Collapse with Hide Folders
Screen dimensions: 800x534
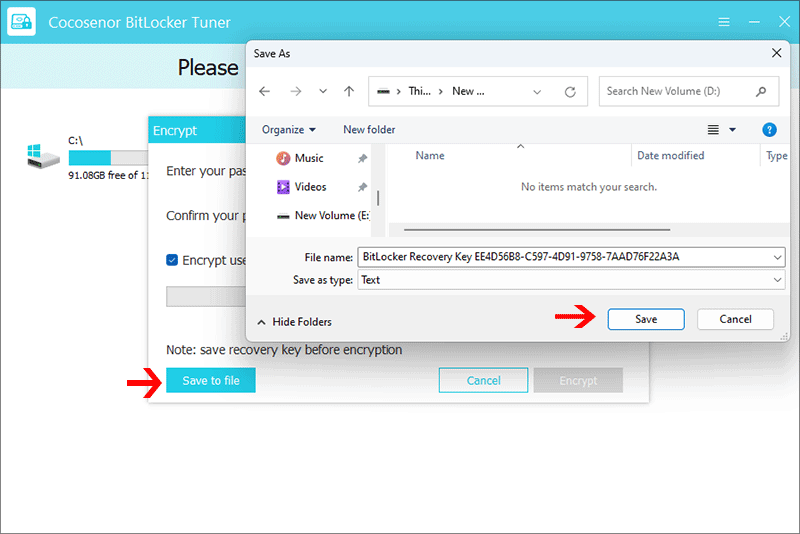[x=294, y=322]
